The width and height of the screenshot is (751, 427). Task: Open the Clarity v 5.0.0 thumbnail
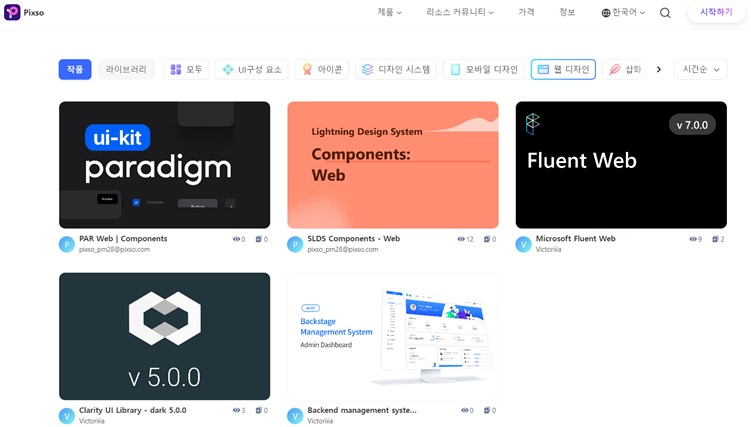pyautogui.click(x=164, y=336)
